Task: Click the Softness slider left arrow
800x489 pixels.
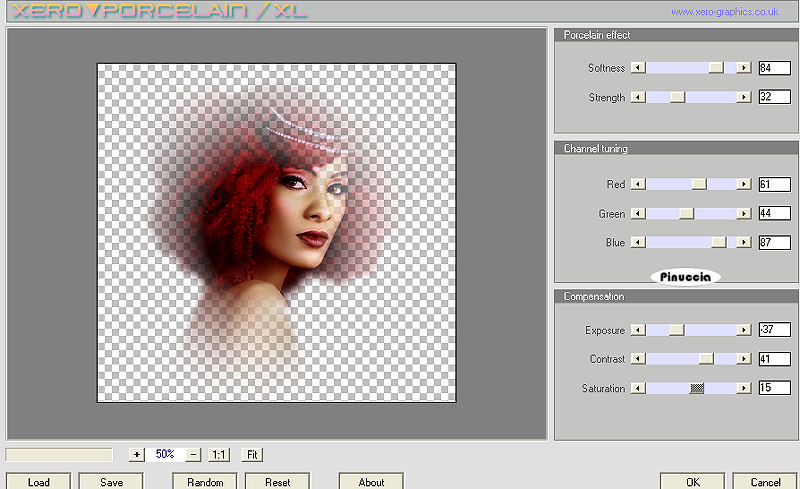Action: pos(638,67)
